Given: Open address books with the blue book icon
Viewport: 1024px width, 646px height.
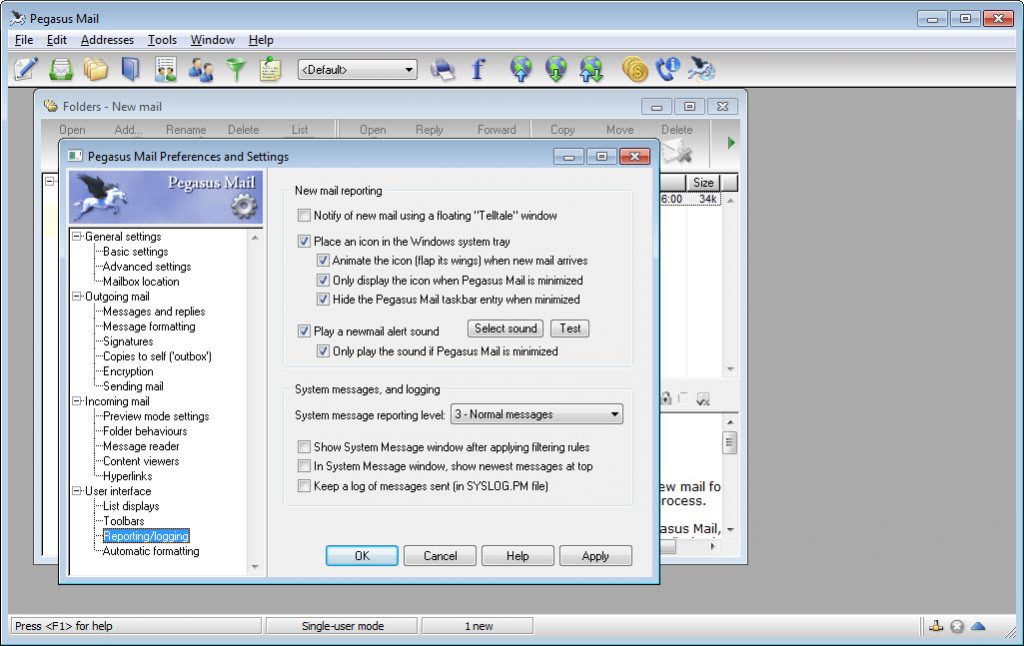Looking at the screenshot, I should pyautogui.click(x=131, y=69).
